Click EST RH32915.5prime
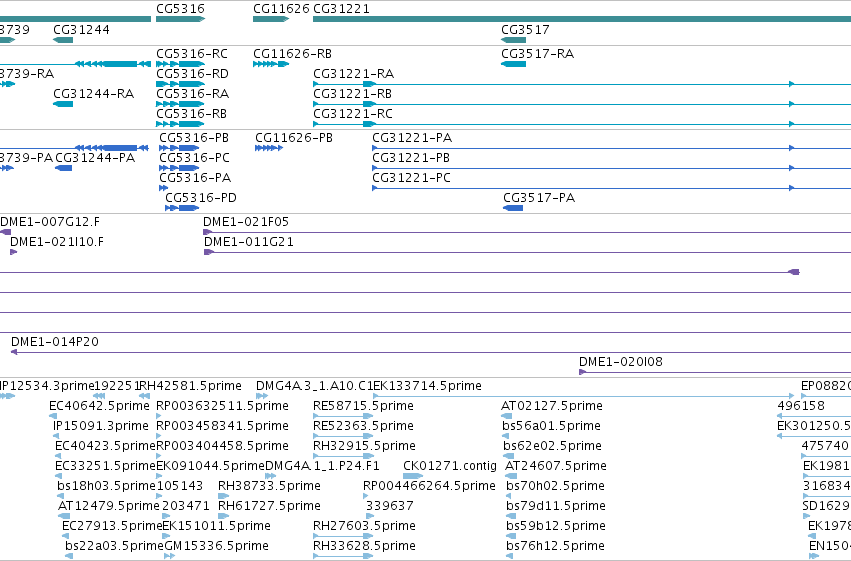Viewport: 851px width, 561px height. coord(364,445)
